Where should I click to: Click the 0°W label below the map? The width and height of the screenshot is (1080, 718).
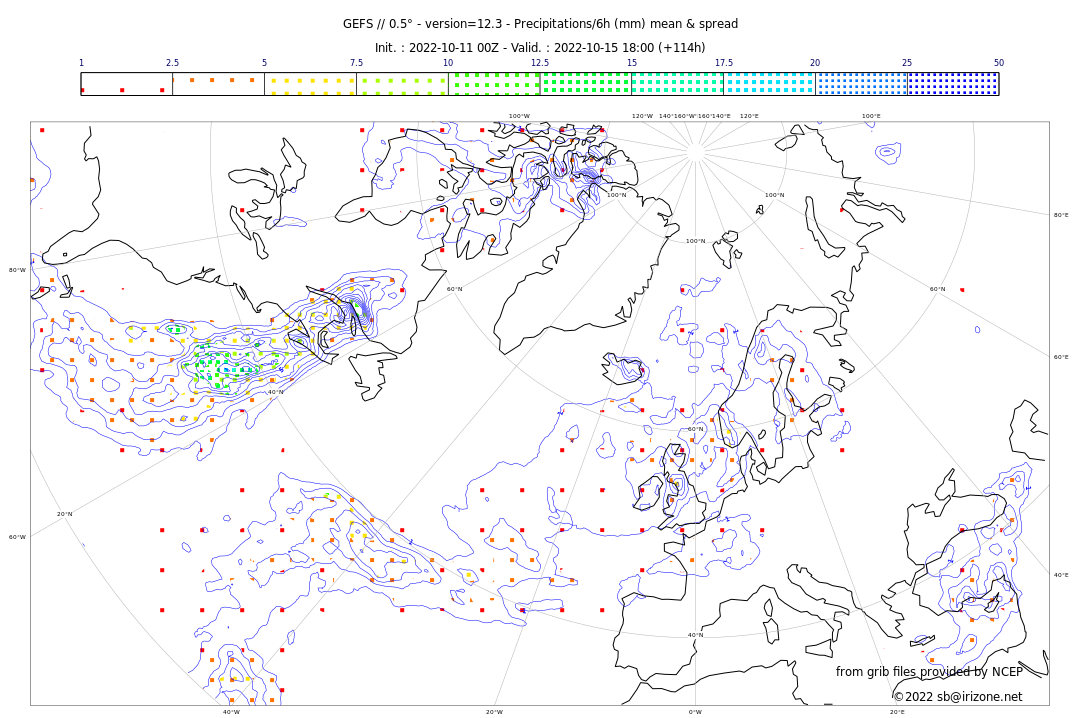696,712
